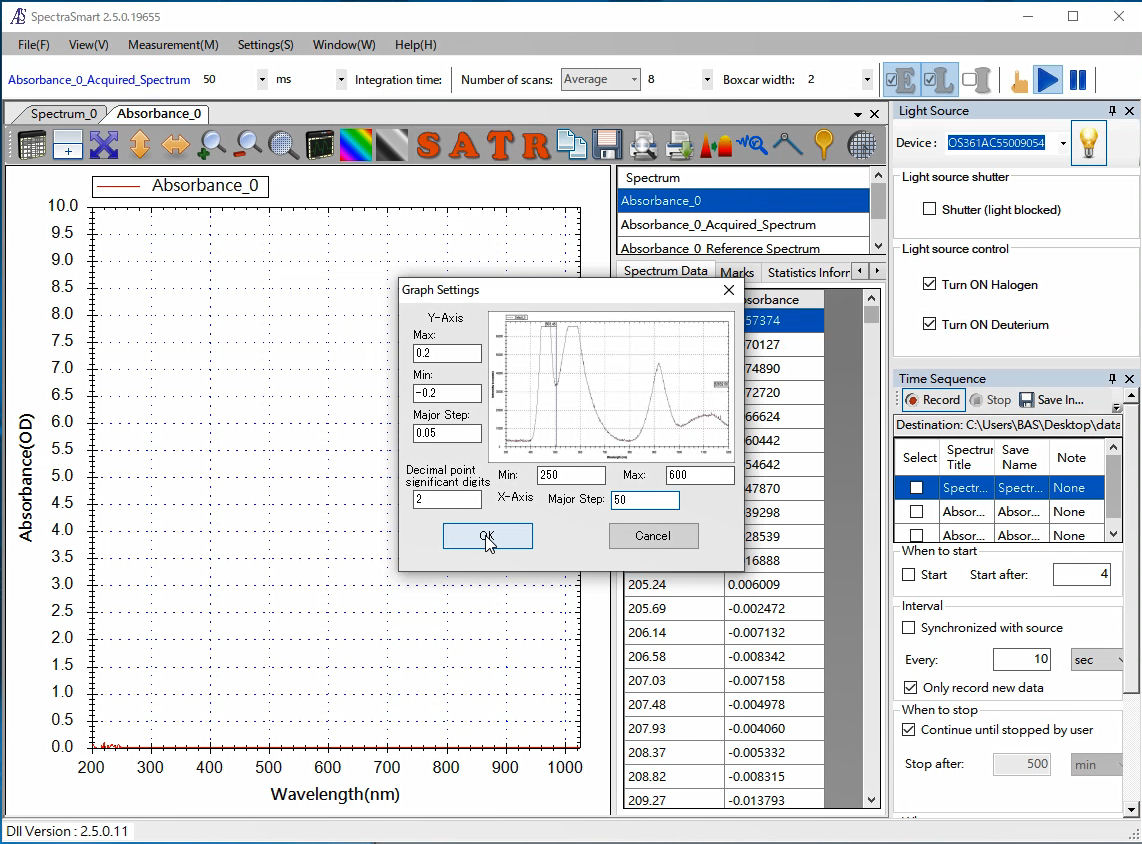Click the orange A absorbance icon

[x=464, y=145]
